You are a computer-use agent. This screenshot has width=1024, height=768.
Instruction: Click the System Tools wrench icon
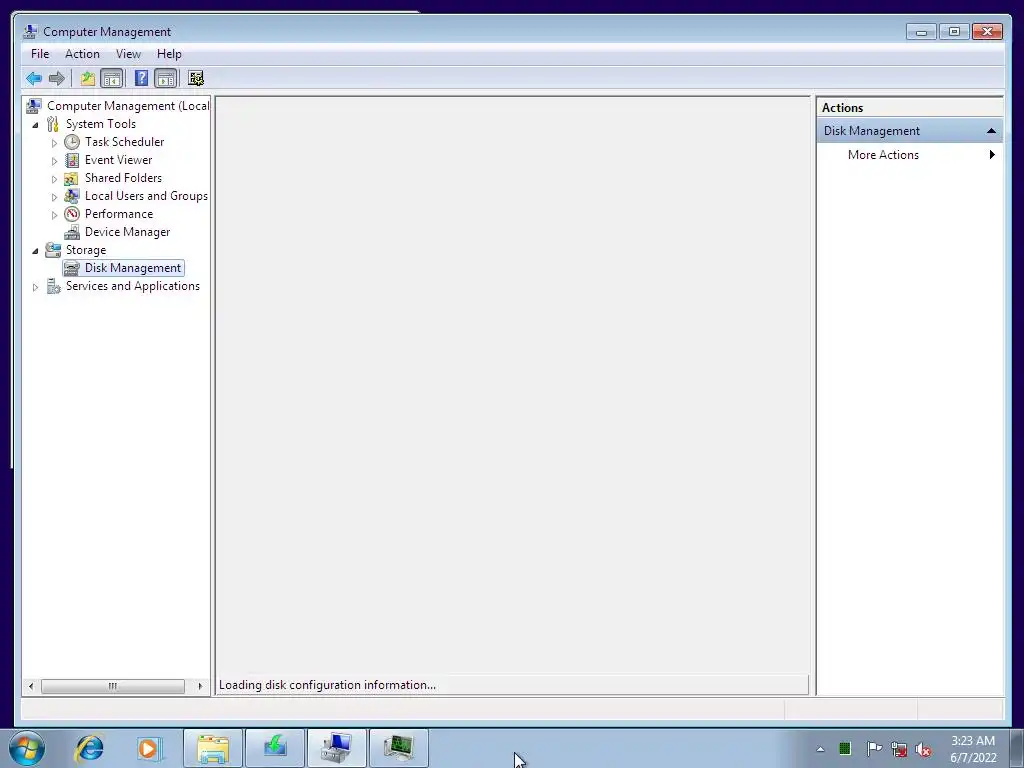(53, 124)
